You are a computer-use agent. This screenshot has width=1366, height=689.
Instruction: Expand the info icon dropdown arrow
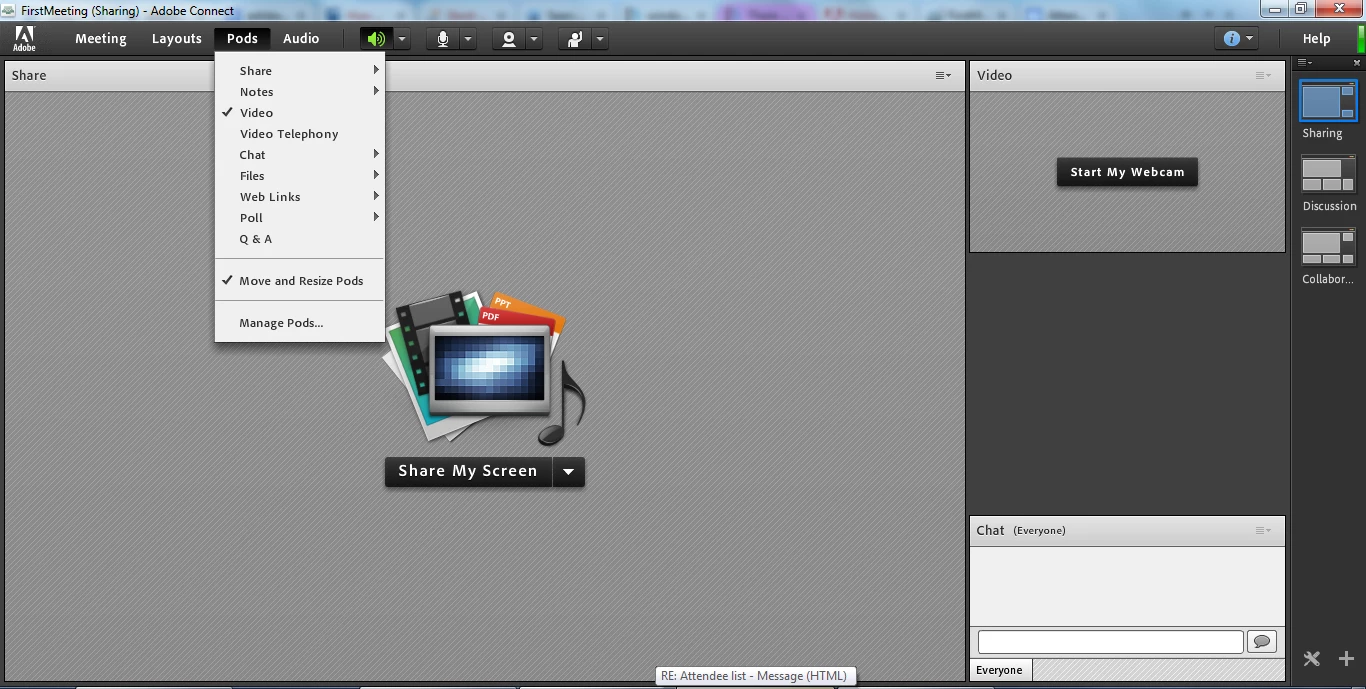coord(1250,39)
